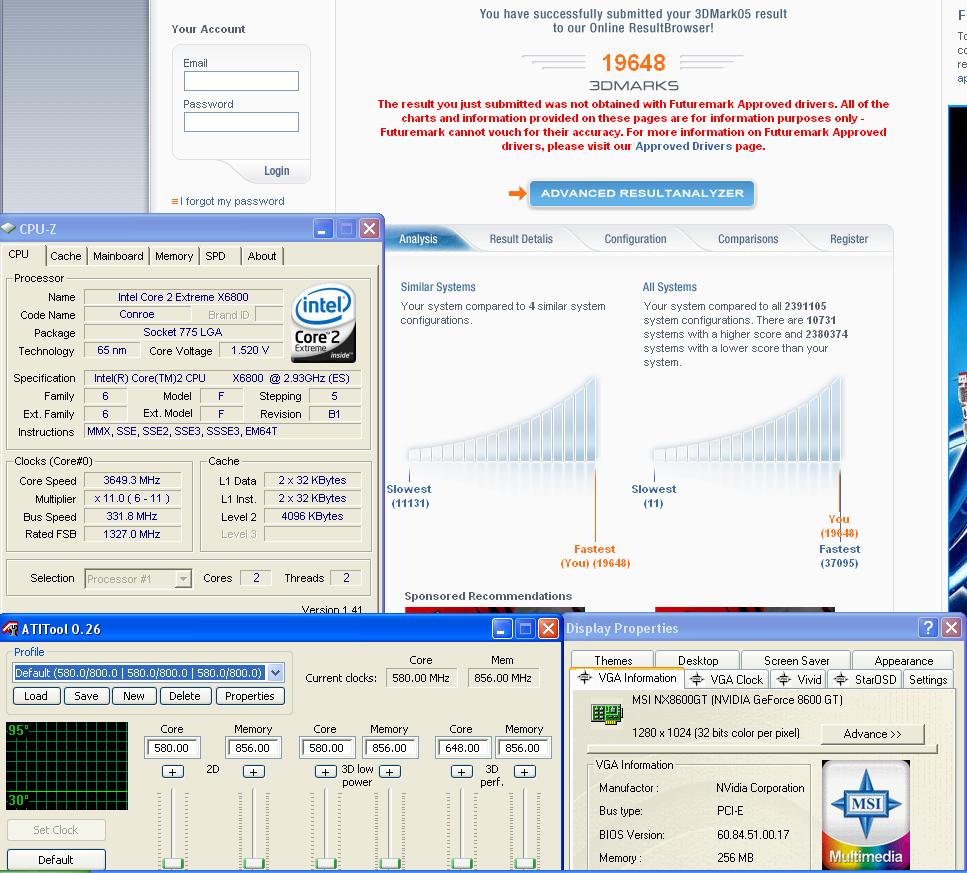Click the 3D perf Core value field 648.00

(463, 748)
